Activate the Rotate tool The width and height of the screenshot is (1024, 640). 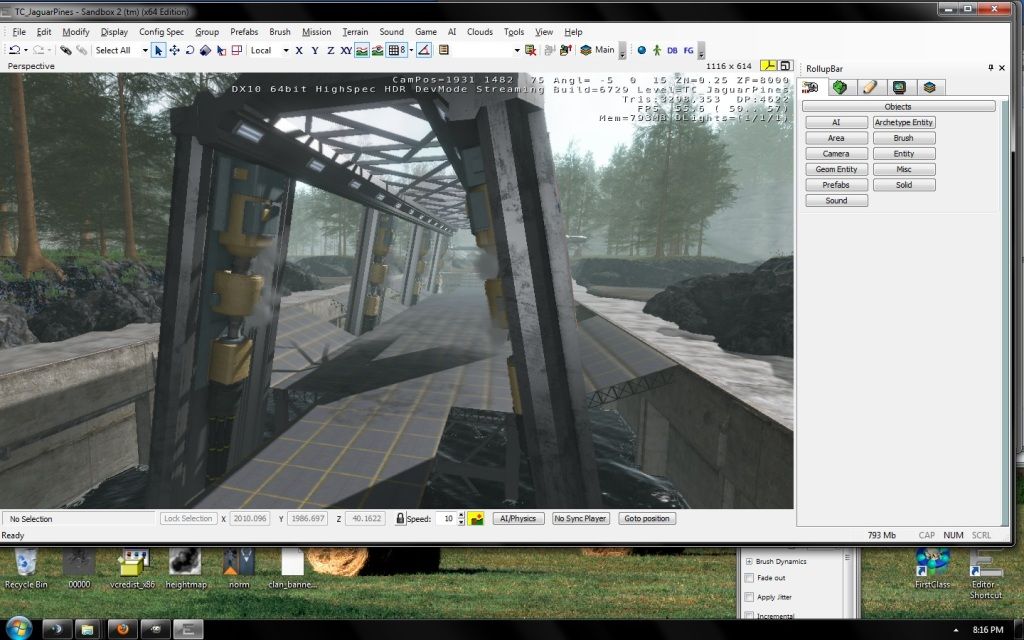190,50
